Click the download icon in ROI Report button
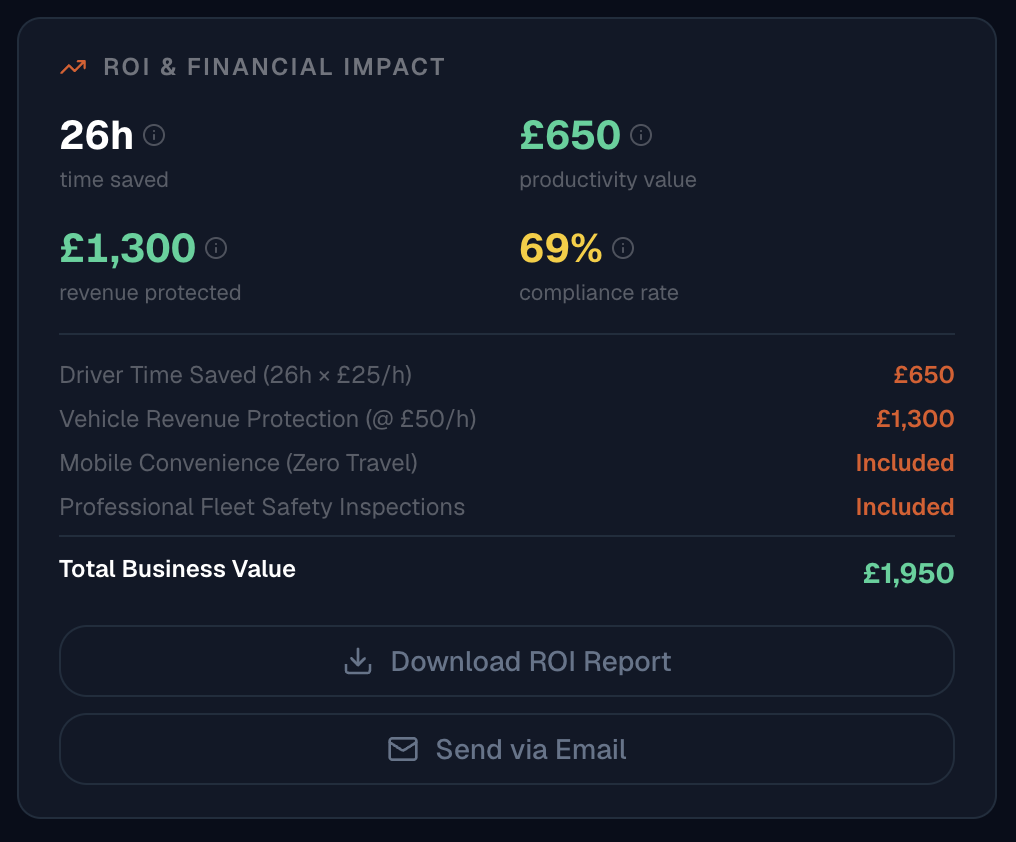The width and height of the screenshot is (1016, 842). pyautogui.click(x=358, y=661)
